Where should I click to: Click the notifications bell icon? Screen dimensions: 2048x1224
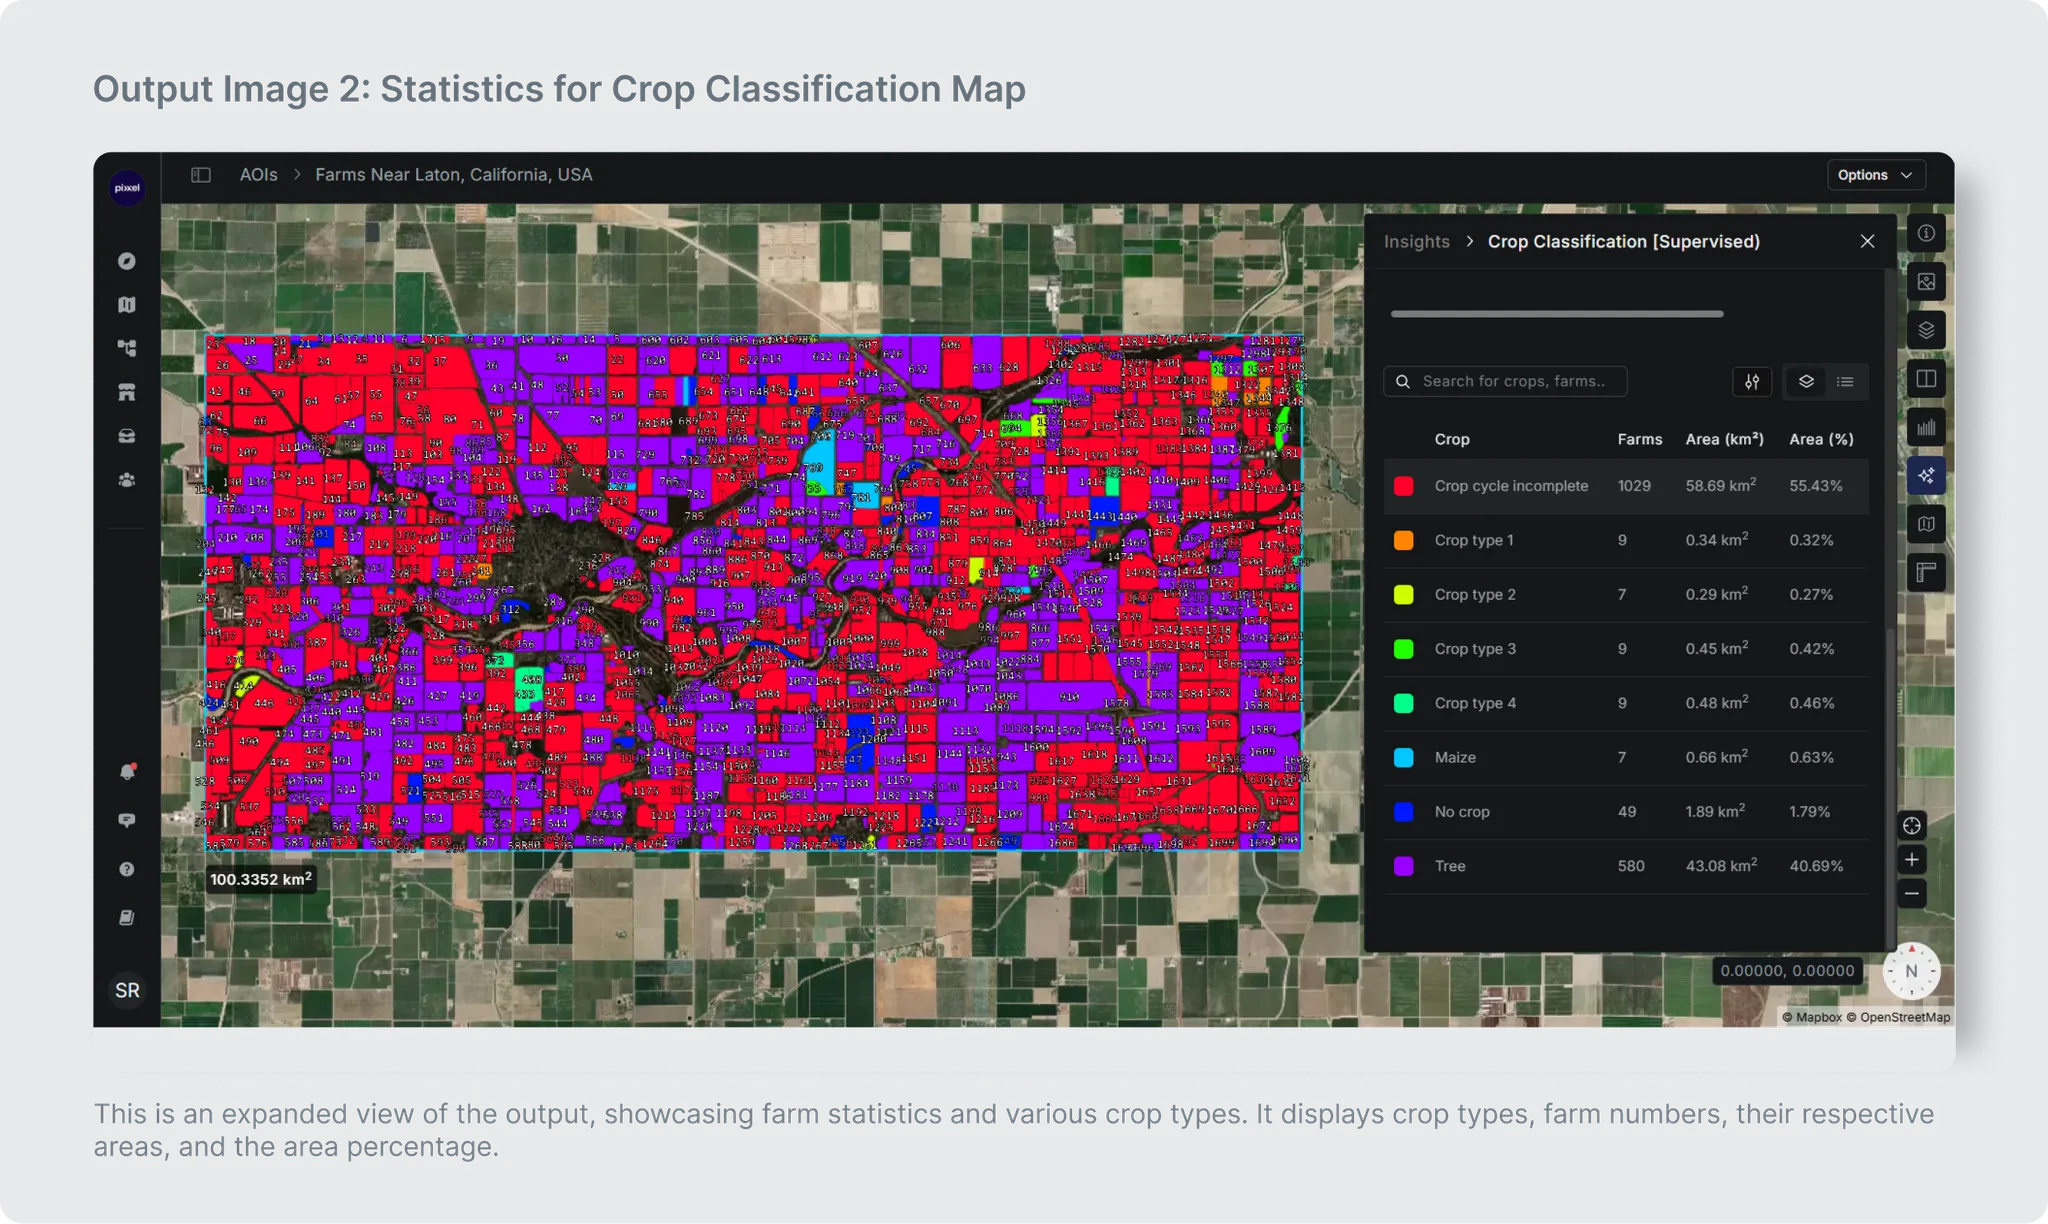(x=127, y=771)
